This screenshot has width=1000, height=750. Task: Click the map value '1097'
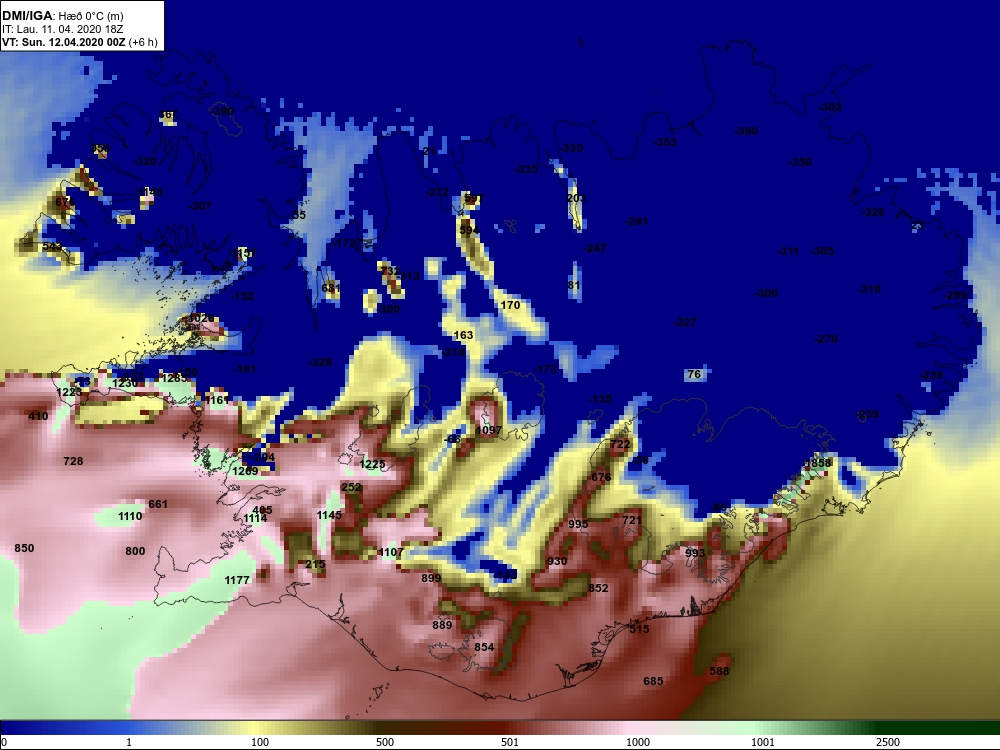coord(489,430)
